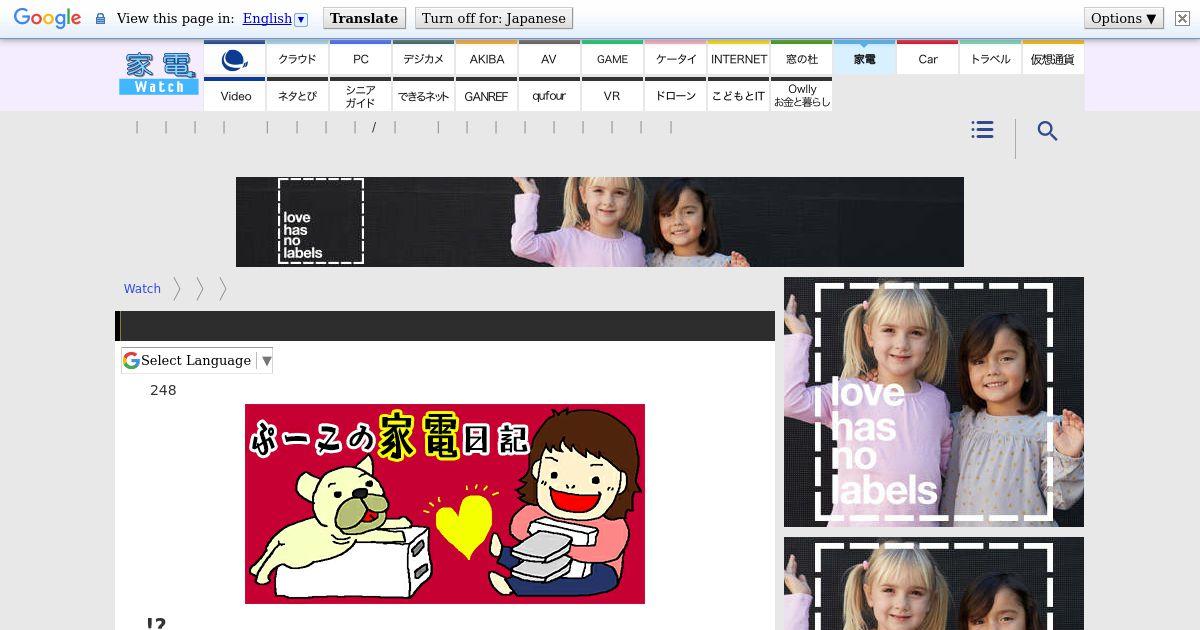Click the love has no labels top banner ad
This screenshot has width=1200, height=630.
coord(600,222)
